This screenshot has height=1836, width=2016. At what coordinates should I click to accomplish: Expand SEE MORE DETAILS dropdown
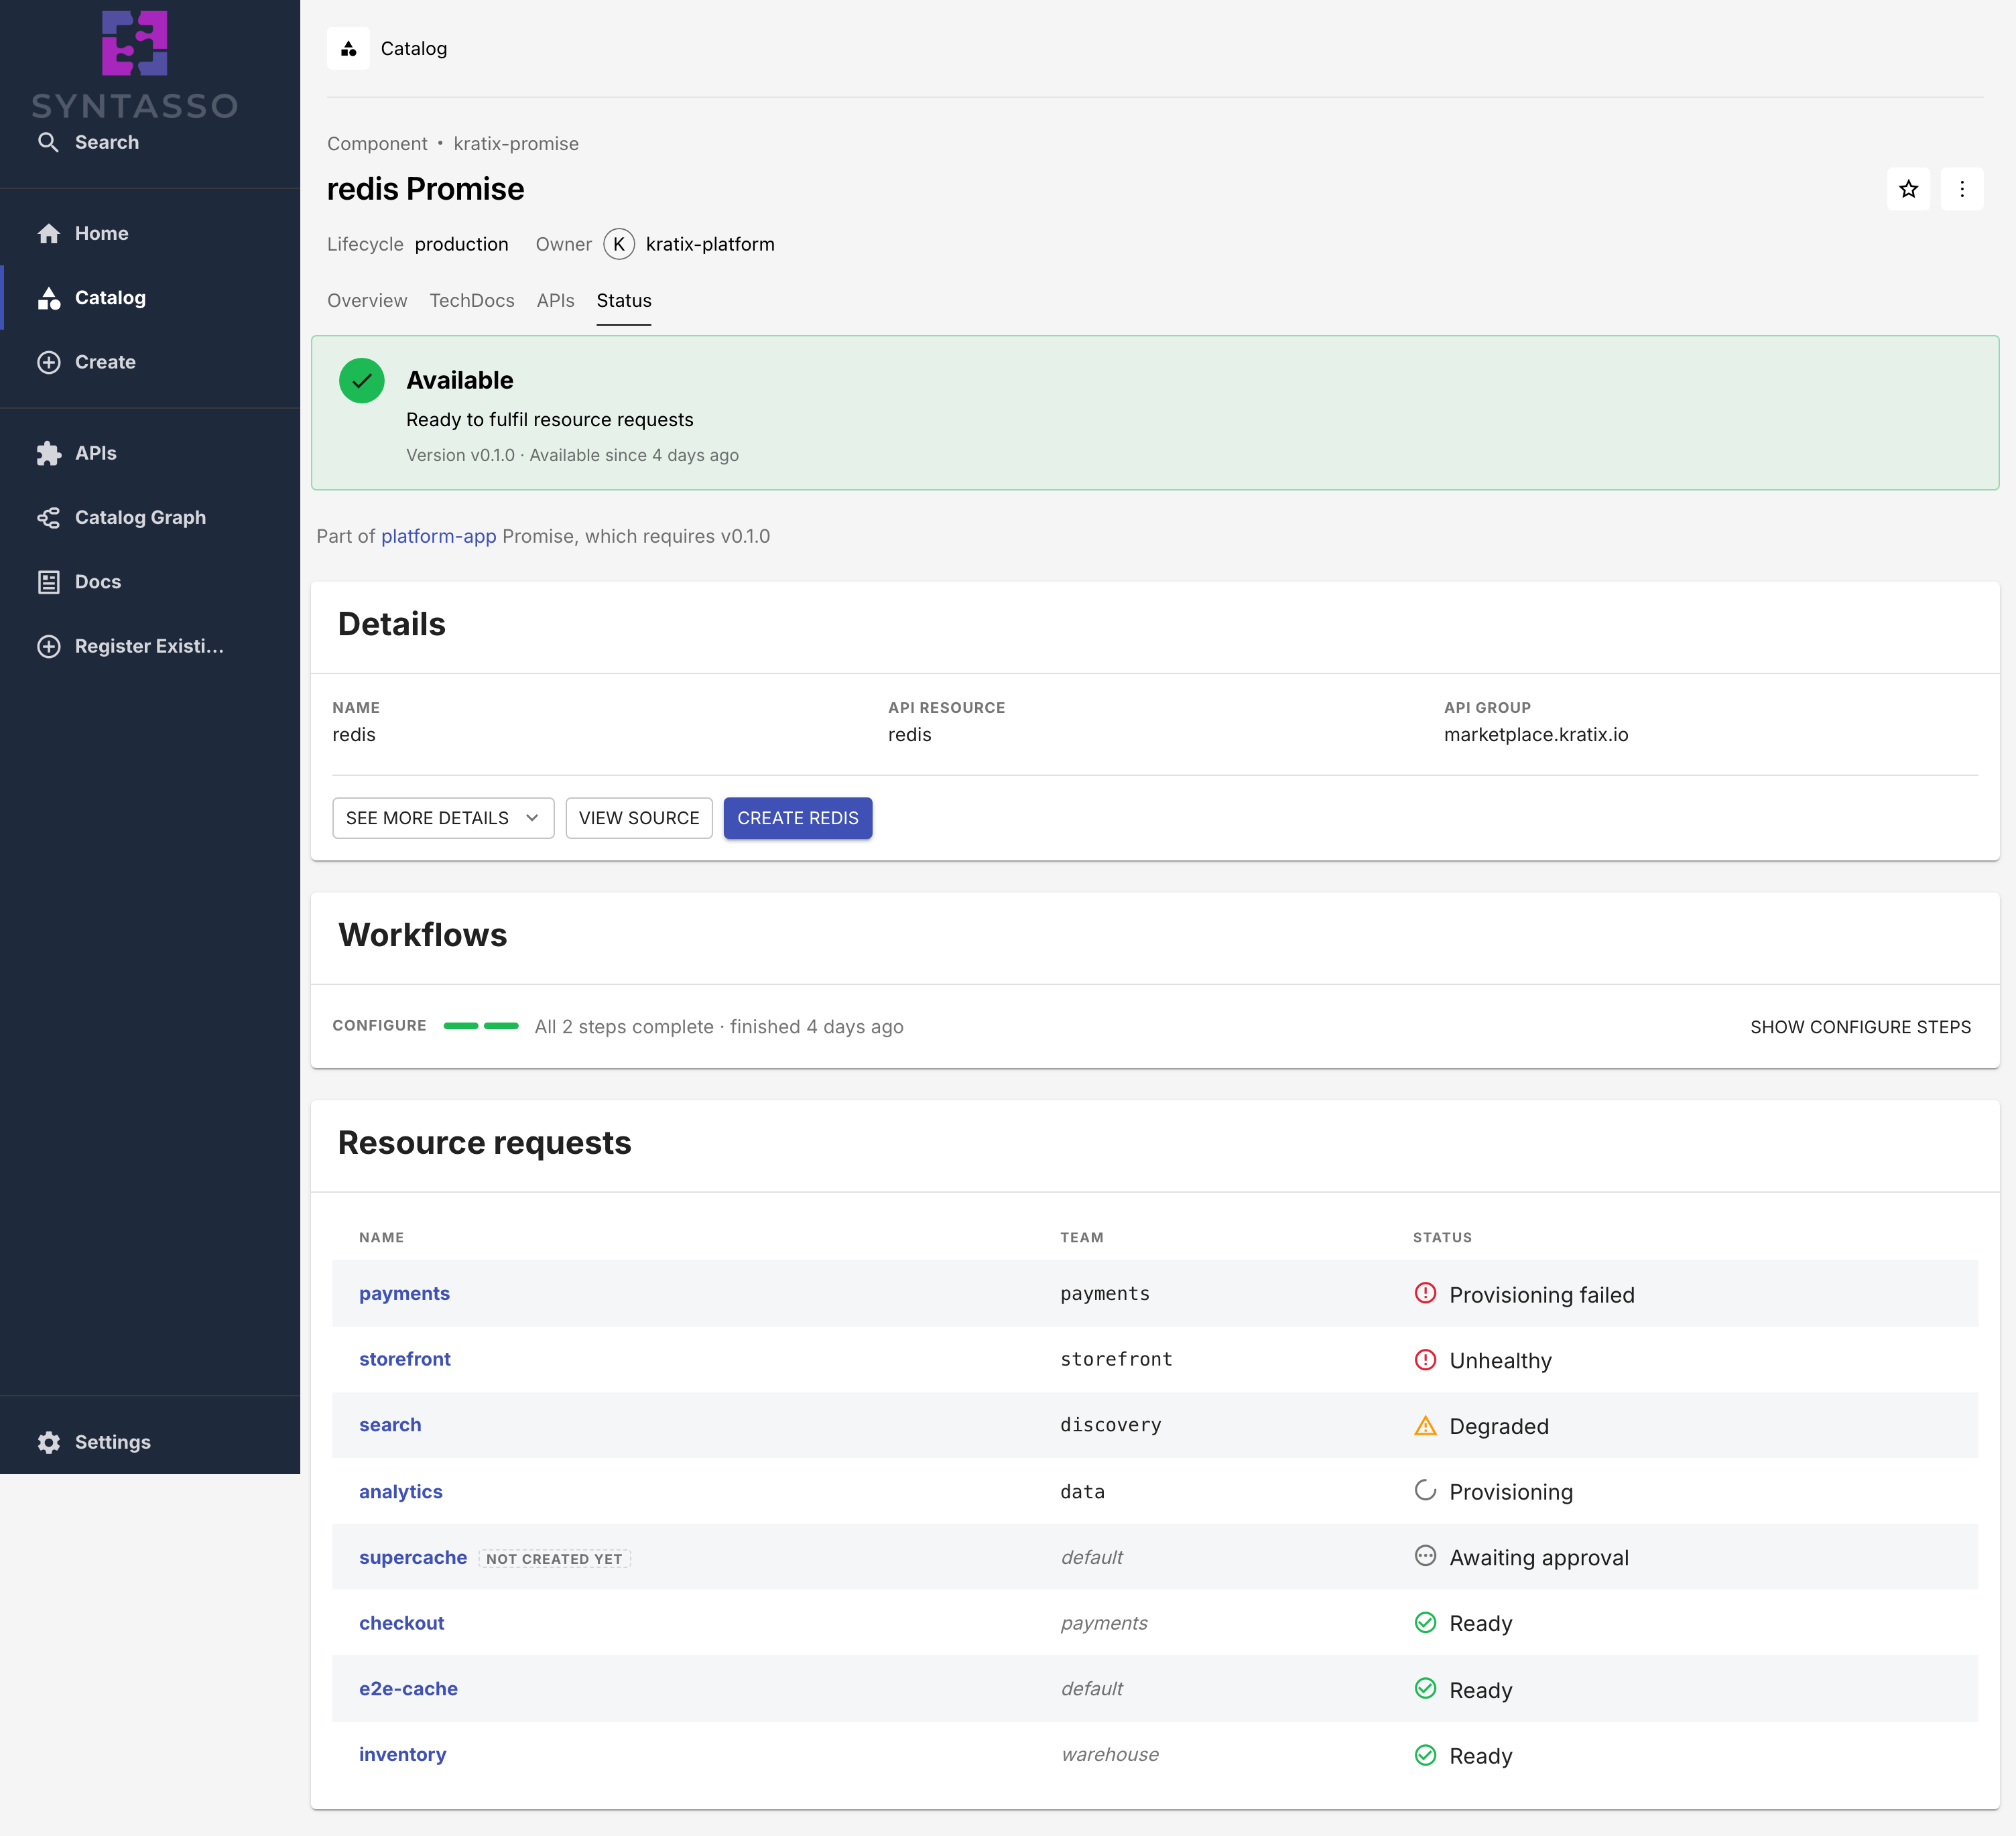pos(443,818)
